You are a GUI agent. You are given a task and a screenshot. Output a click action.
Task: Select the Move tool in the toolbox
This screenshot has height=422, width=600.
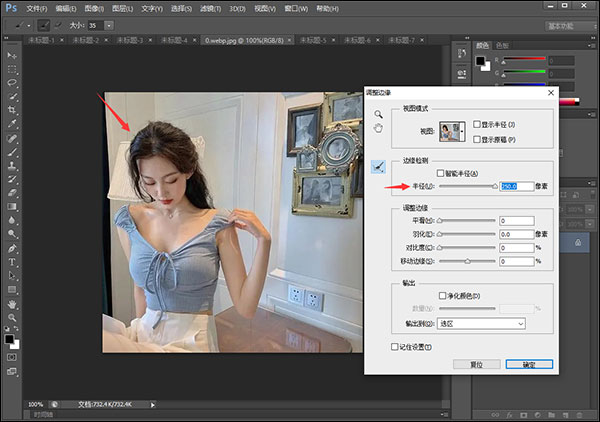[11, 55]
